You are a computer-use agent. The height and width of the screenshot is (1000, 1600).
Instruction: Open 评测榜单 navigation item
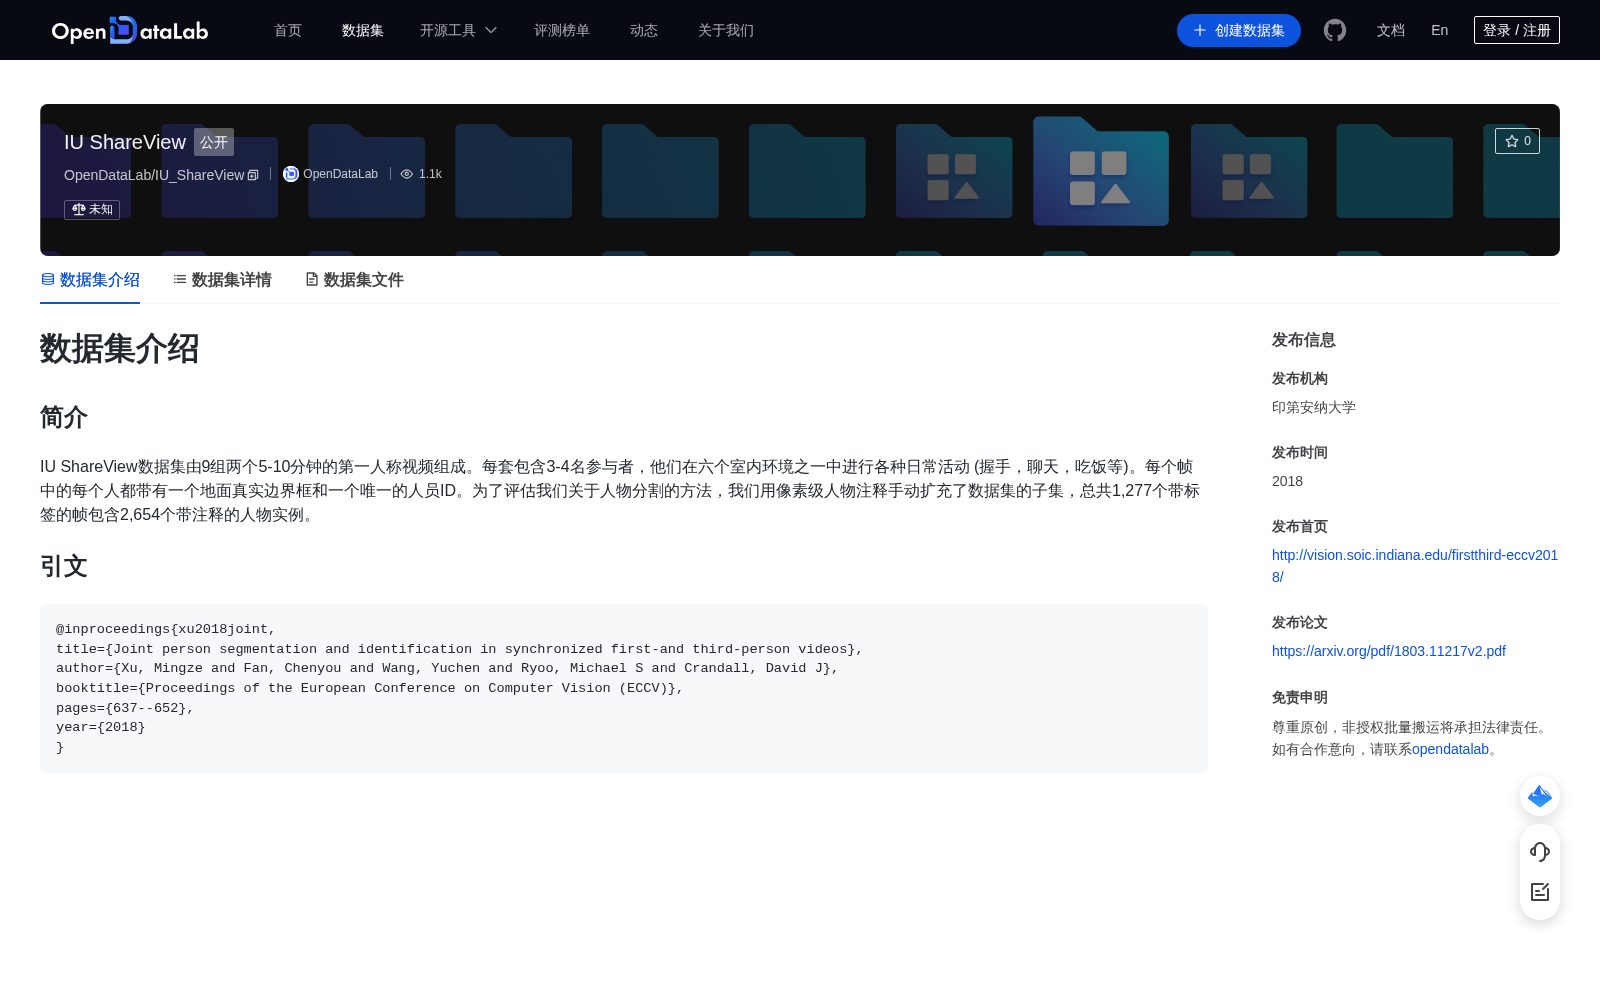562,30
